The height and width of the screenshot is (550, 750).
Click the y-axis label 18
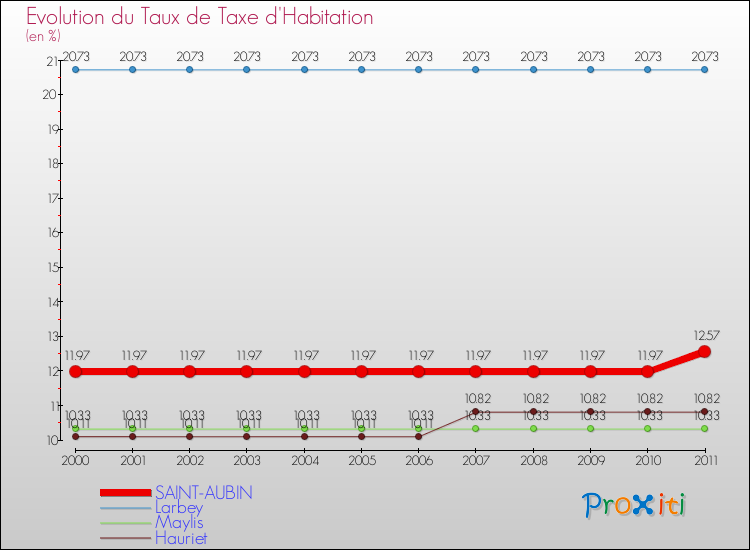(x=53, y=164)
